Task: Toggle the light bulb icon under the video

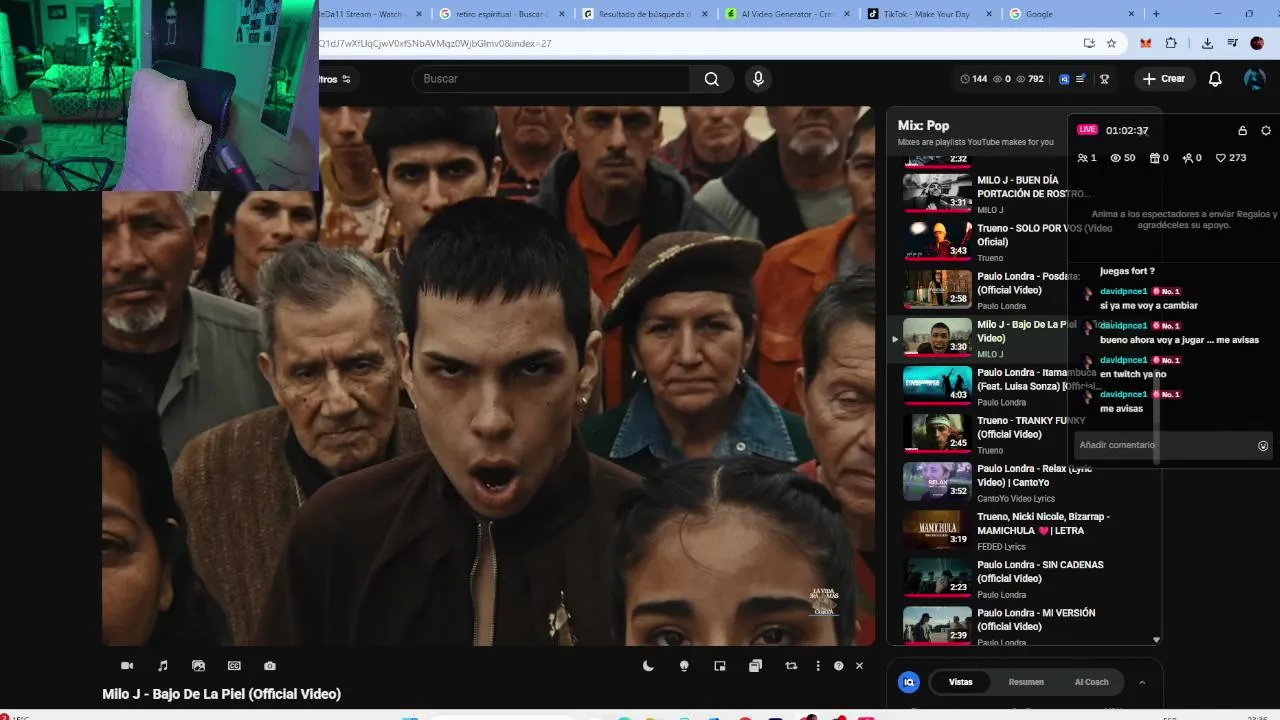Action: pyautogui.click(x=684, y=666)
